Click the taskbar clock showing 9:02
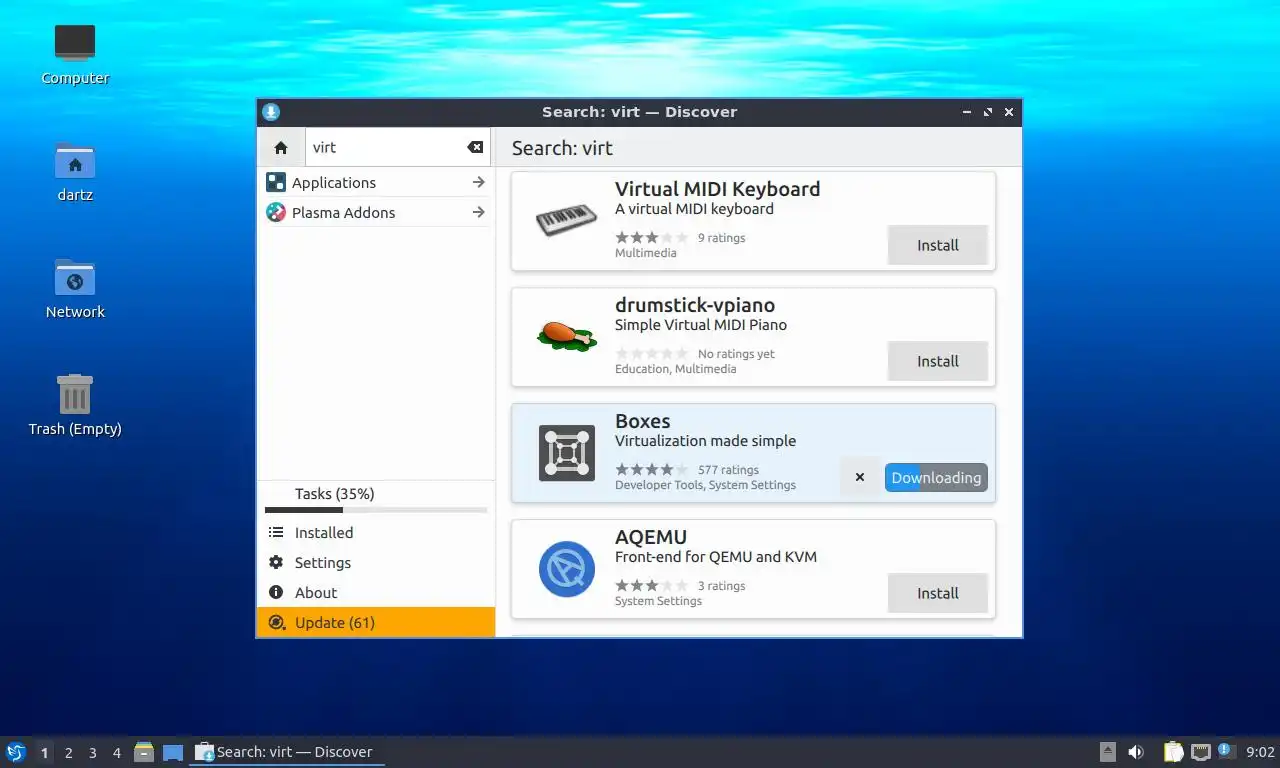 (1260, 752)
